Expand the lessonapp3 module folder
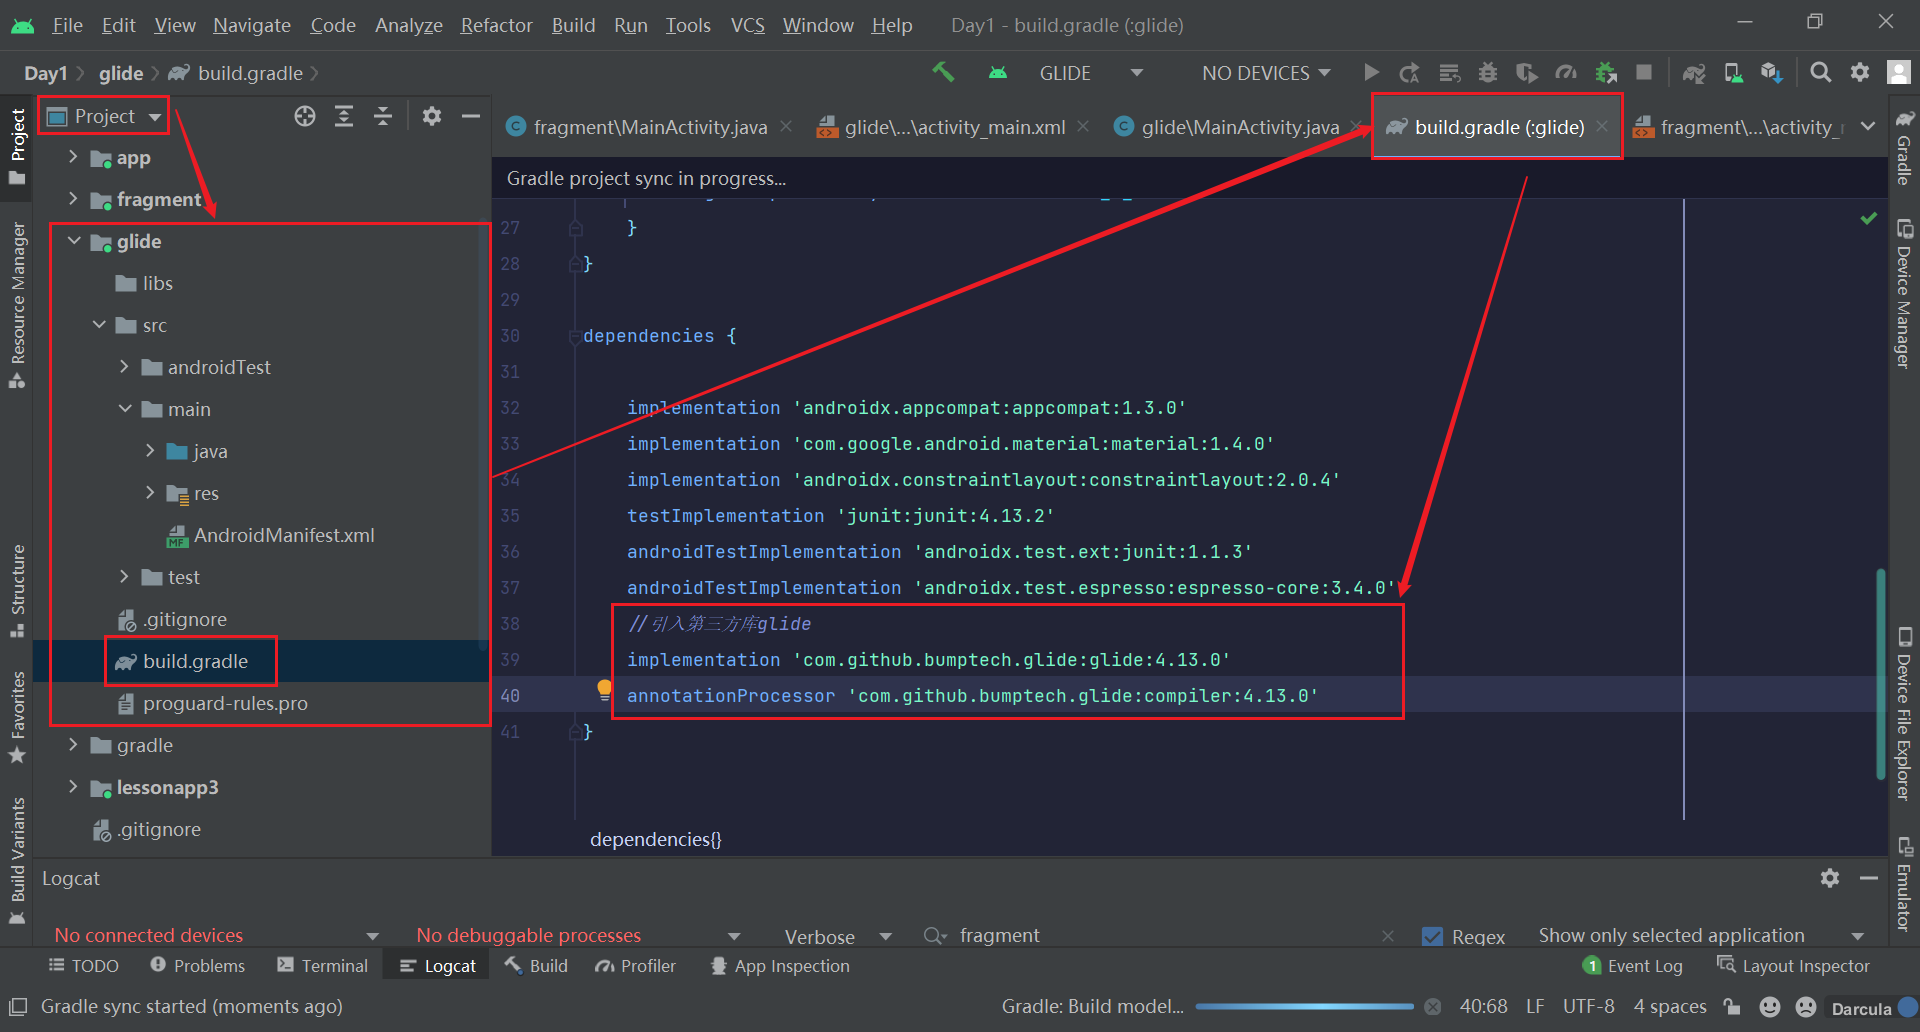Screen dimensions: 1920x1032 73,787
